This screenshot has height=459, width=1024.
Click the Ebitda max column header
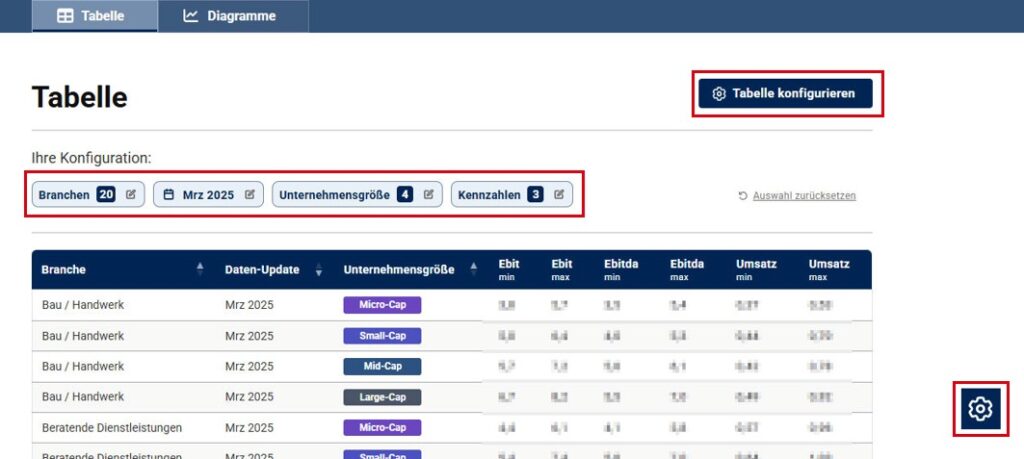(687, 270)
